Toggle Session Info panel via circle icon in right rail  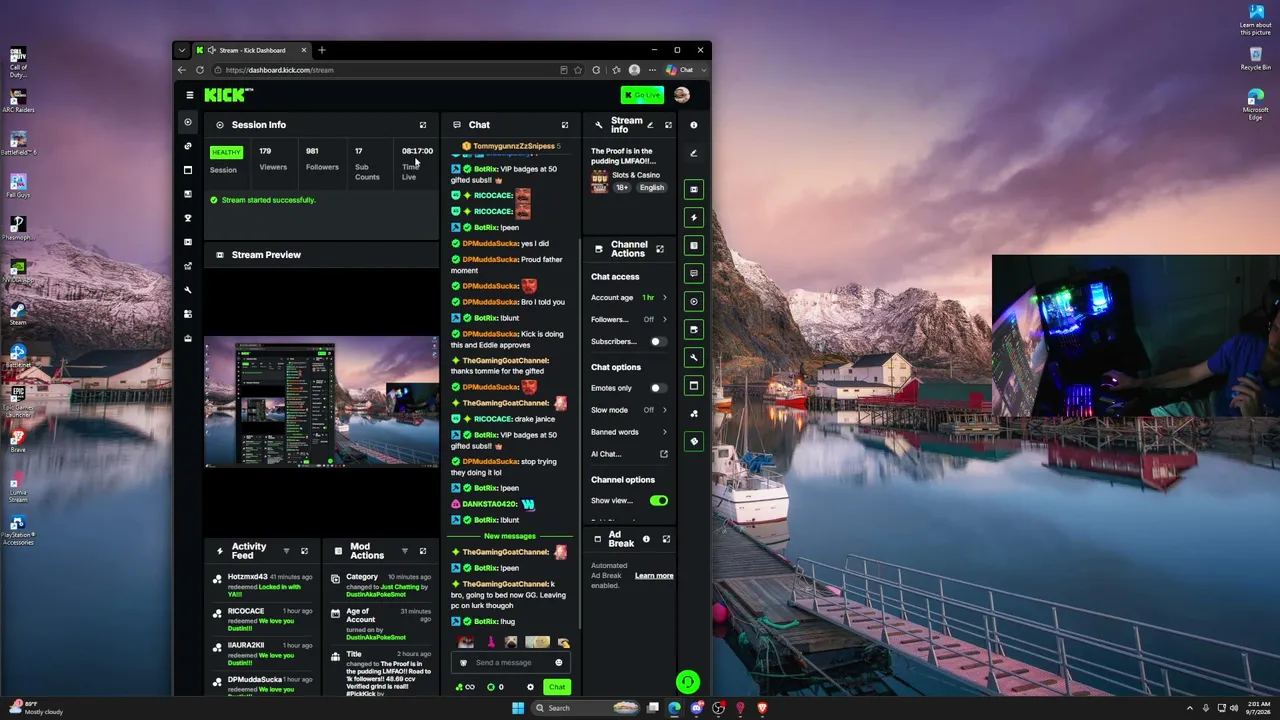[694, 301]
